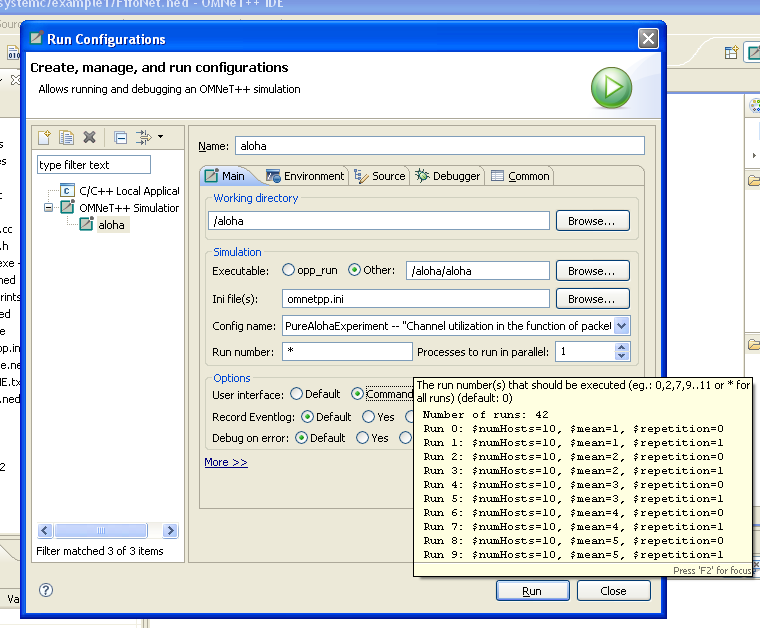Choose Other executable option
This screenshot has width=760, height=628.
pyautogui.click(x=354, y=269)
